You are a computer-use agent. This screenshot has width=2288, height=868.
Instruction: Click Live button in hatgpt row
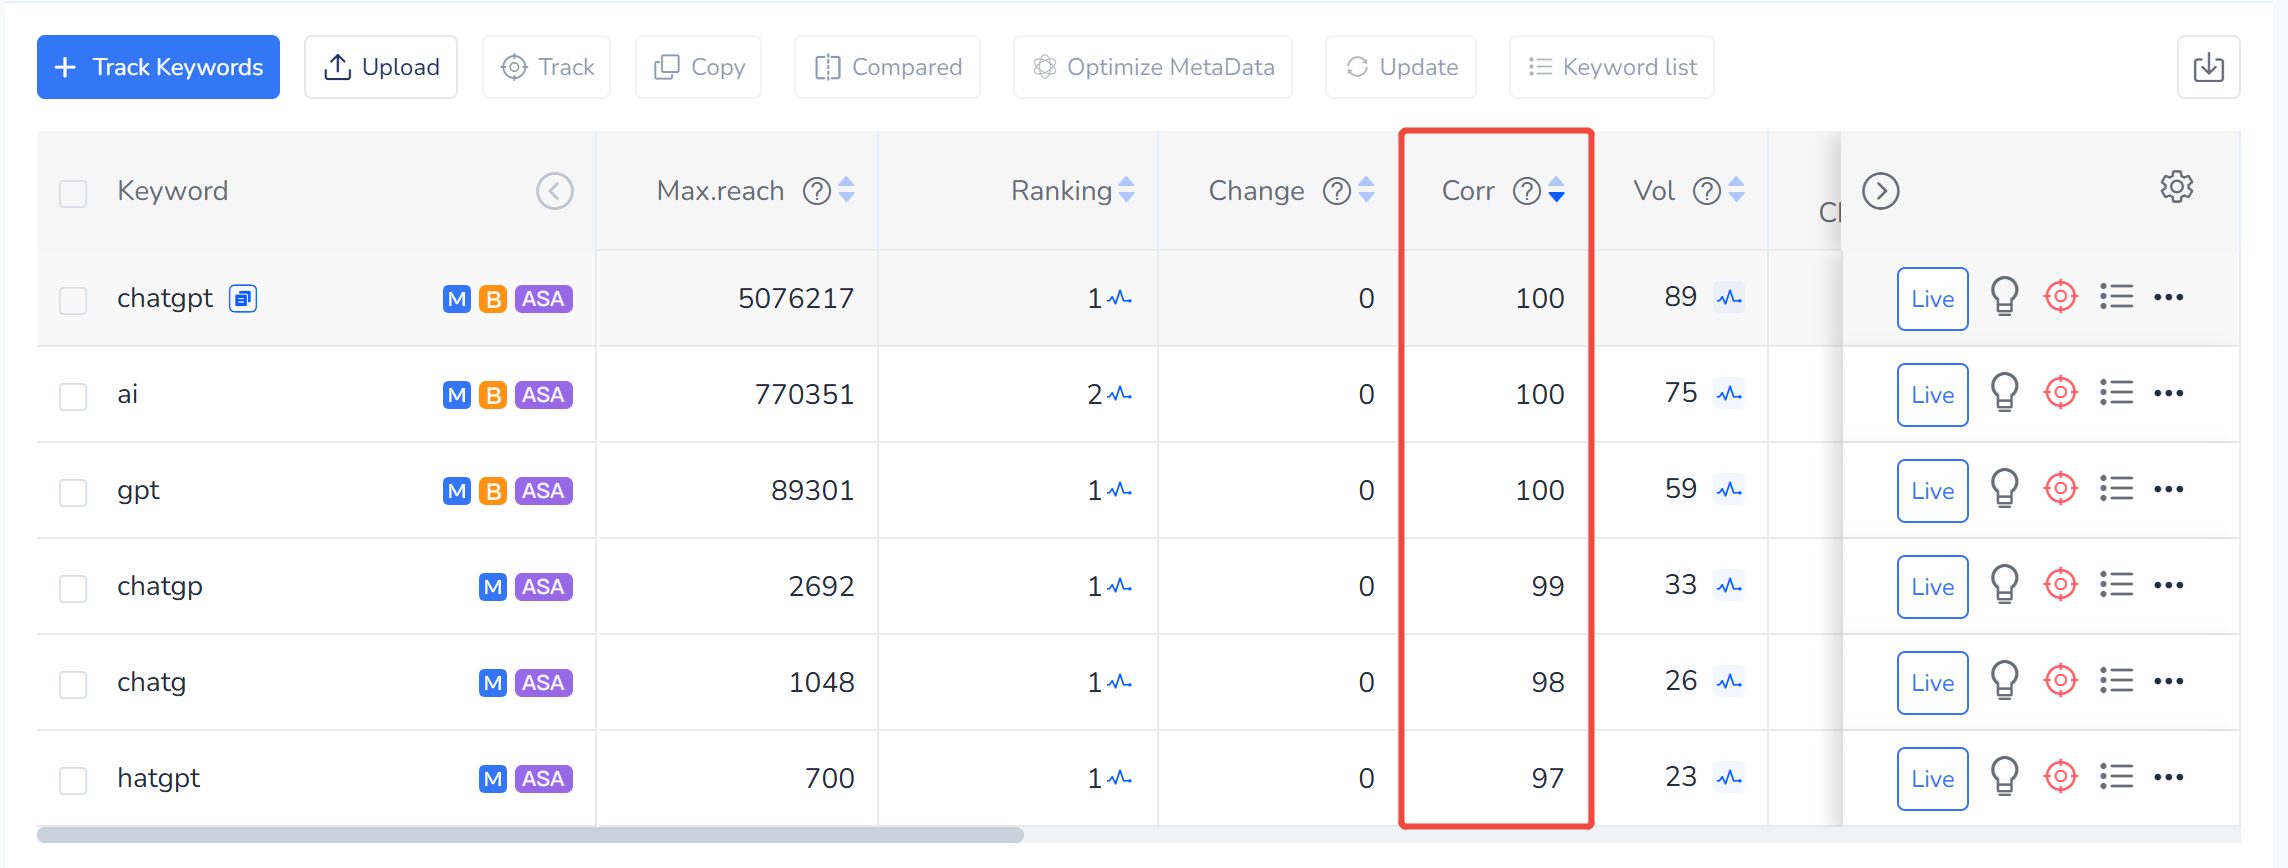tap(1933, 779)
